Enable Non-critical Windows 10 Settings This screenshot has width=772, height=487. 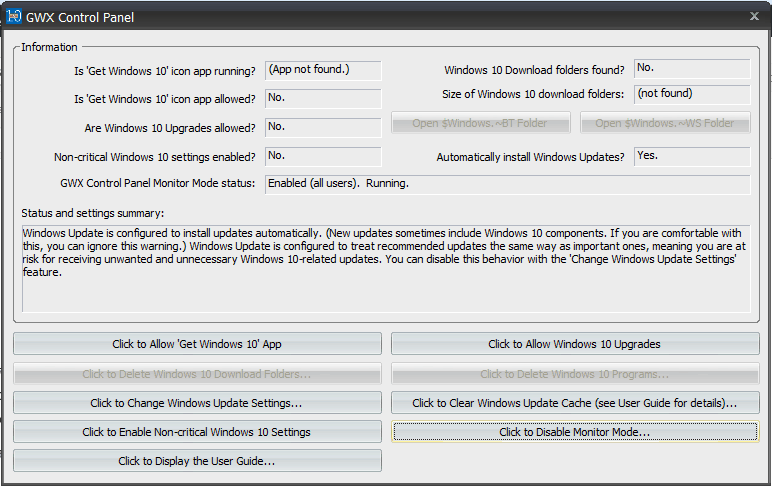[197, 432]
